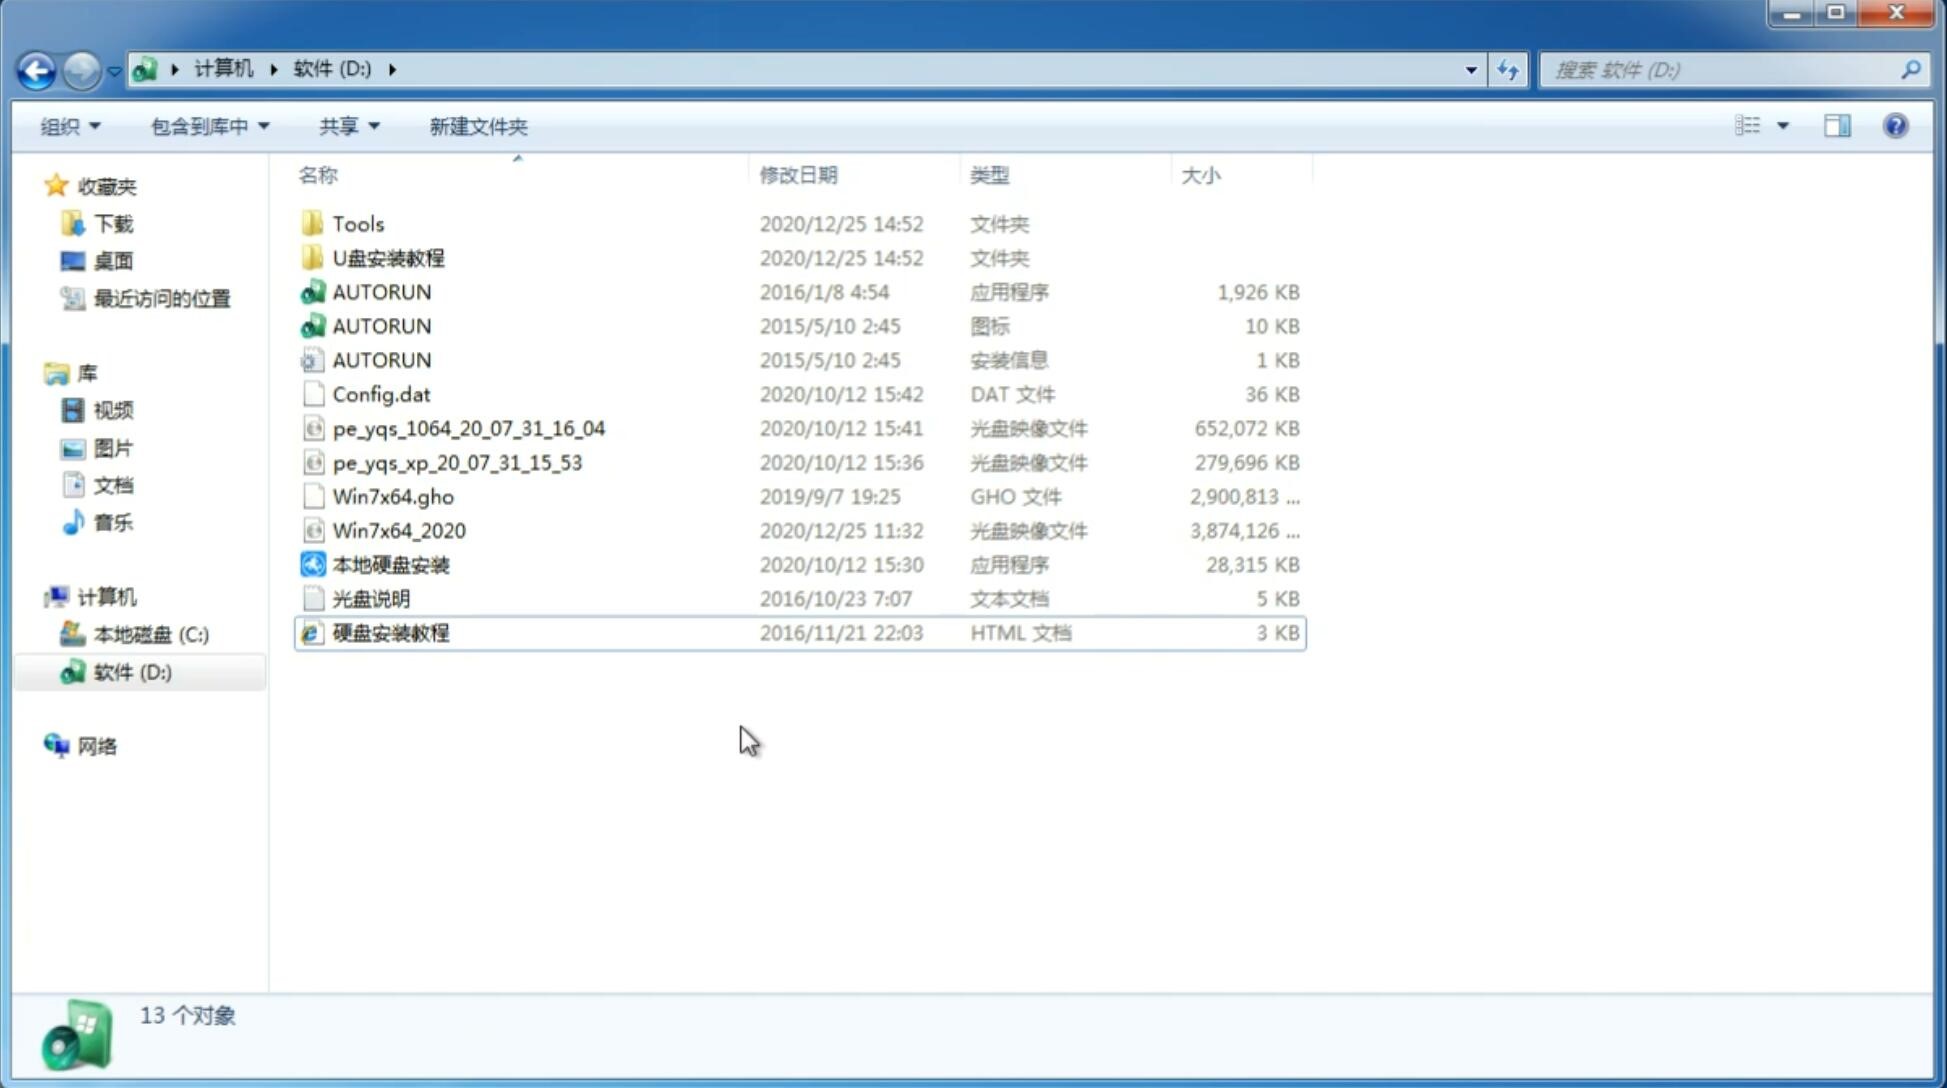Open the U盘安装教程 folder
This screenshot has height=1088, width=1947.
coord(389,257)
